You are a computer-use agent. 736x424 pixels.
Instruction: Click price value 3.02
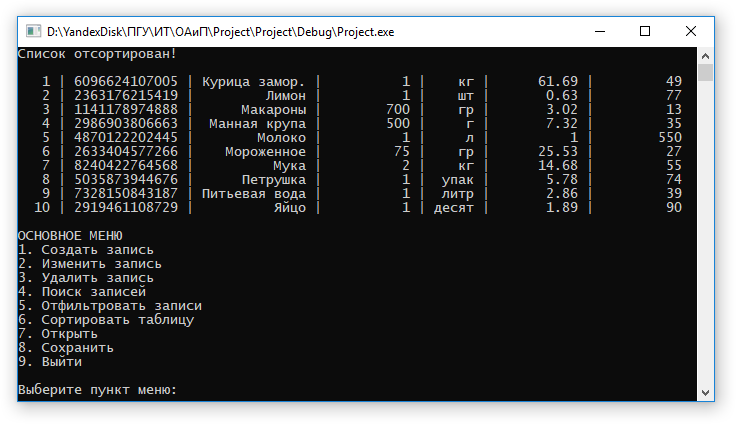click(562, 109)
